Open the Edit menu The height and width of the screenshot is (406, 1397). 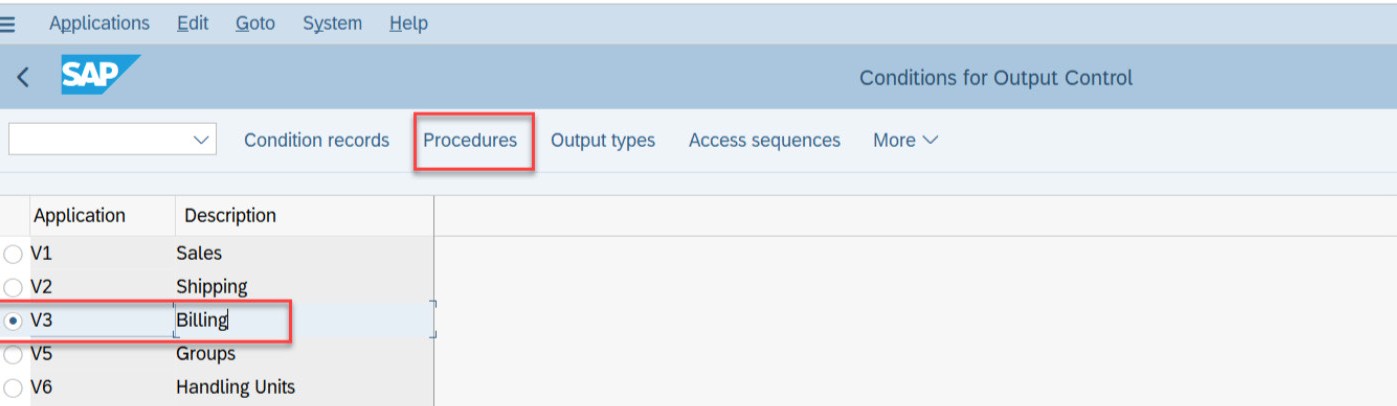[x=193, y=23]
